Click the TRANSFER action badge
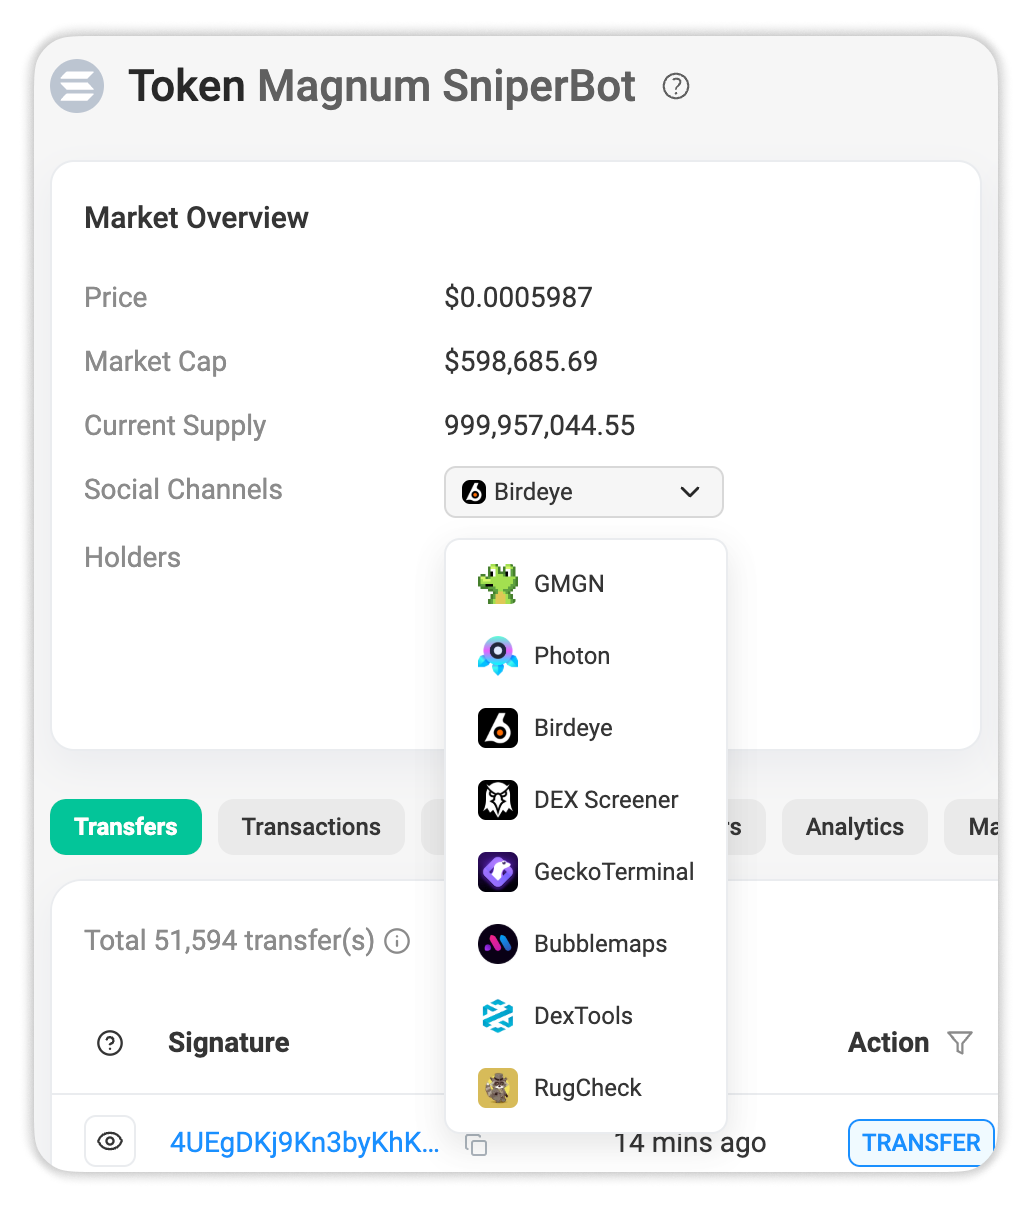The height and width of the screenshot is (1206, 1032). [x=921, y=1143]
